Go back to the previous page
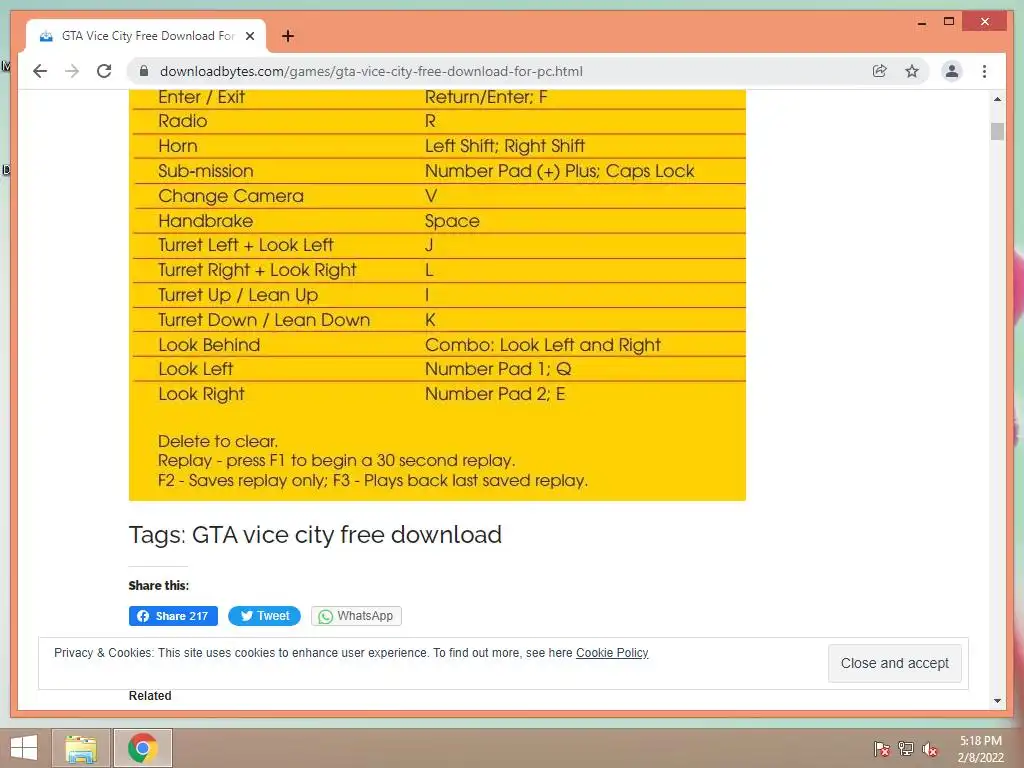Viewport: 1024px width, 768px height. [40, 71]
